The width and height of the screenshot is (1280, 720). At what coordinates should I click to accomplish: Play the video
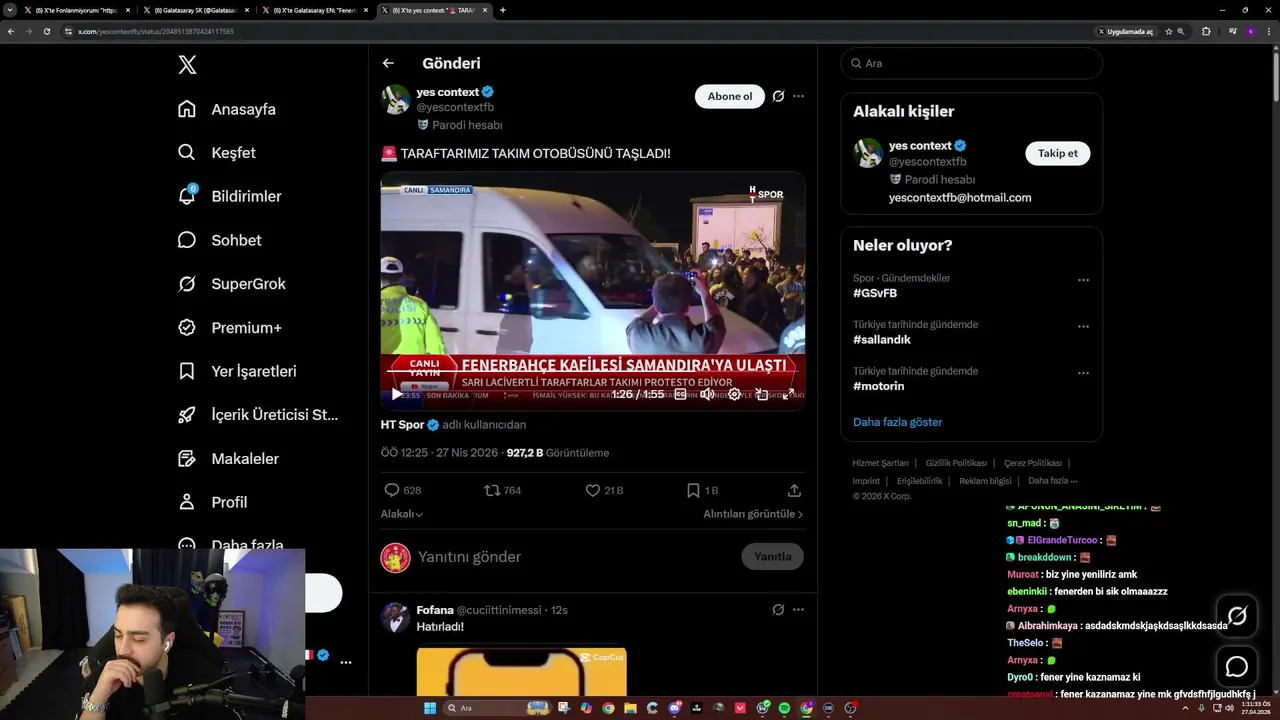[397, 394]
